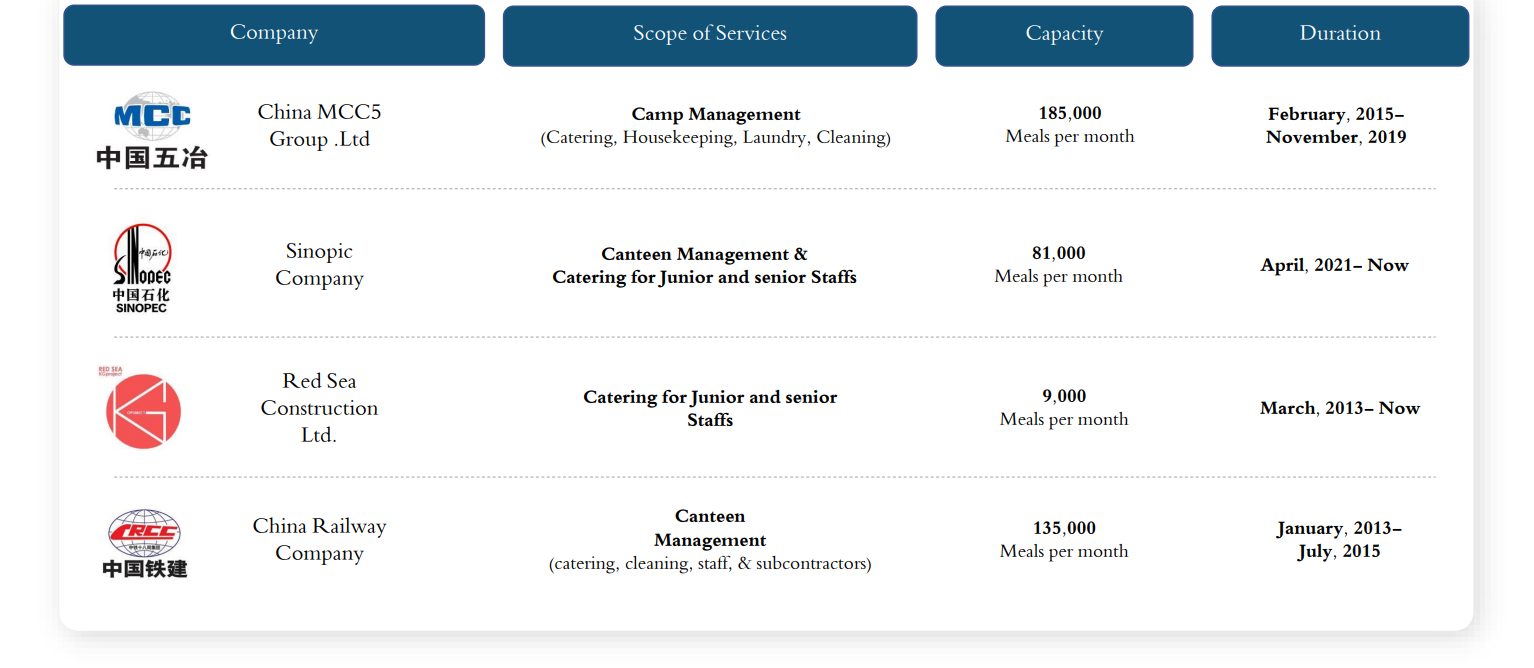Select the Canteen Management & Catering text

click(x=704, y=266)
